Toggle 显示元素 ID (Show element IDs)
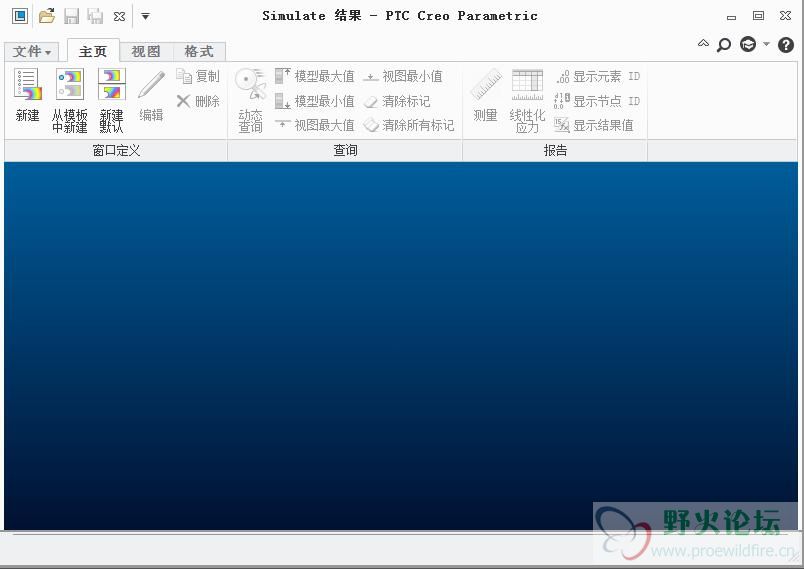The width and height of the screenshot is (804, 569). [597, 76]
